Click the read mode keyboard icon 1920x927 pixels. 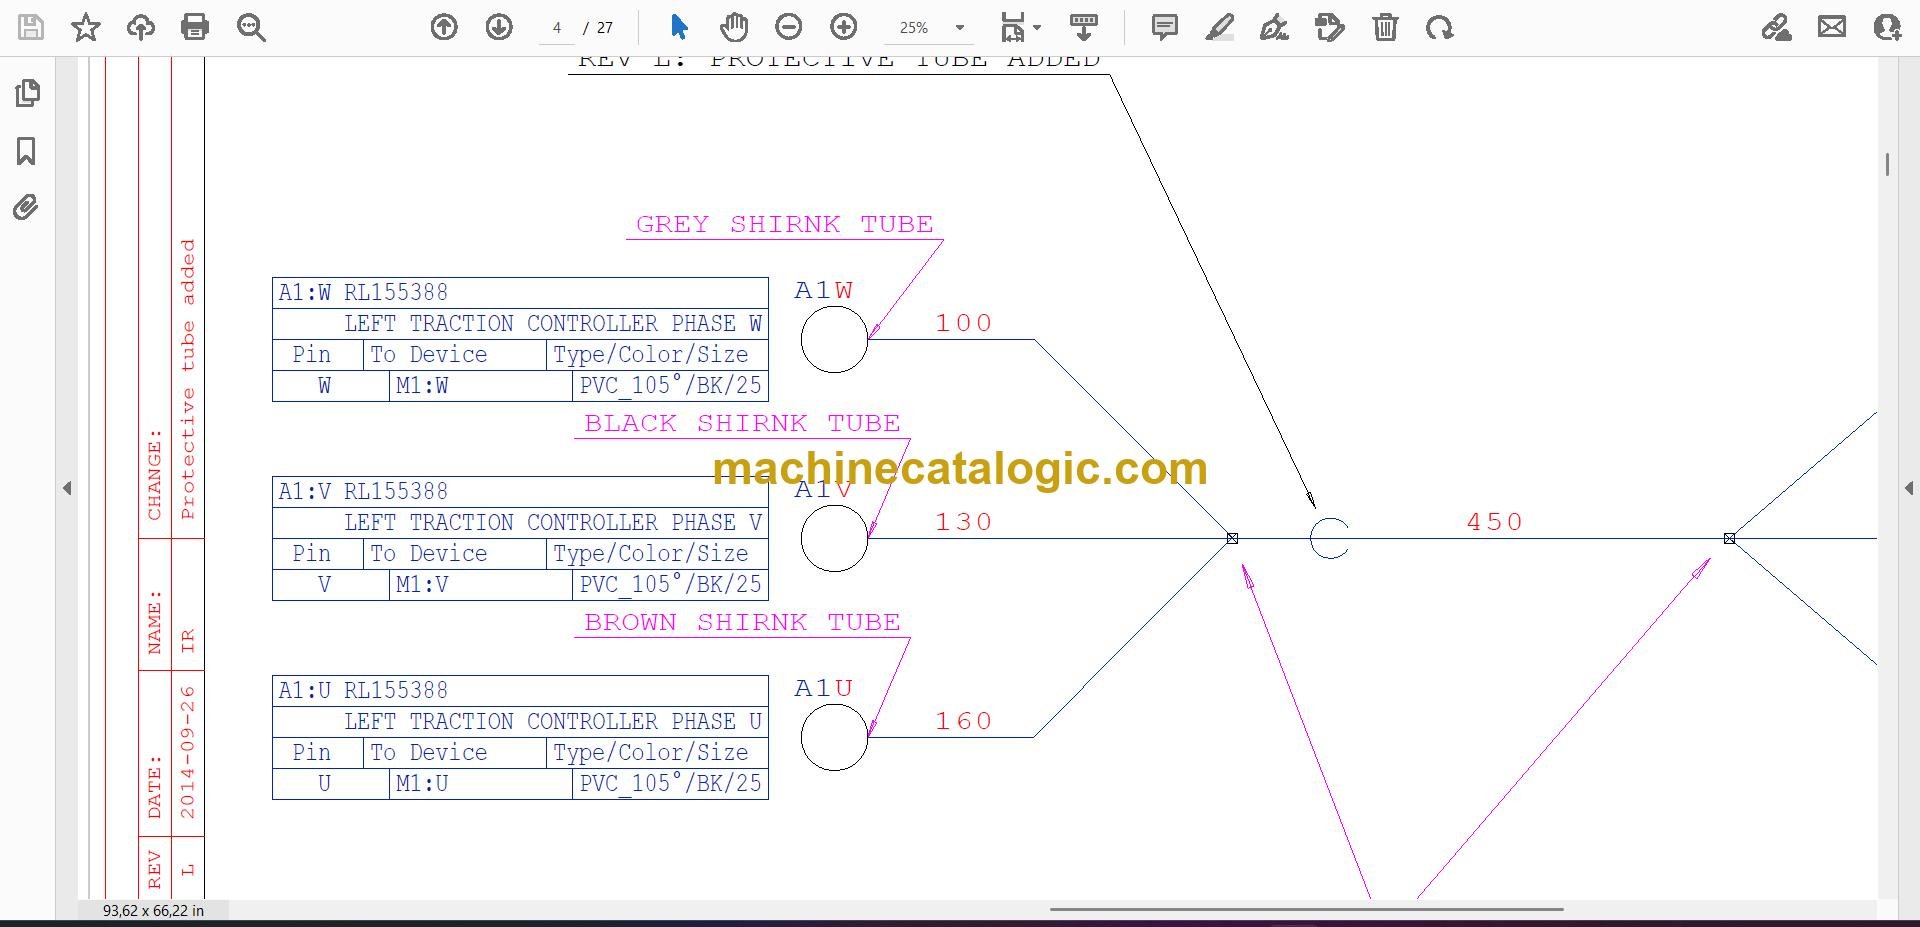tap(1084, 27)
